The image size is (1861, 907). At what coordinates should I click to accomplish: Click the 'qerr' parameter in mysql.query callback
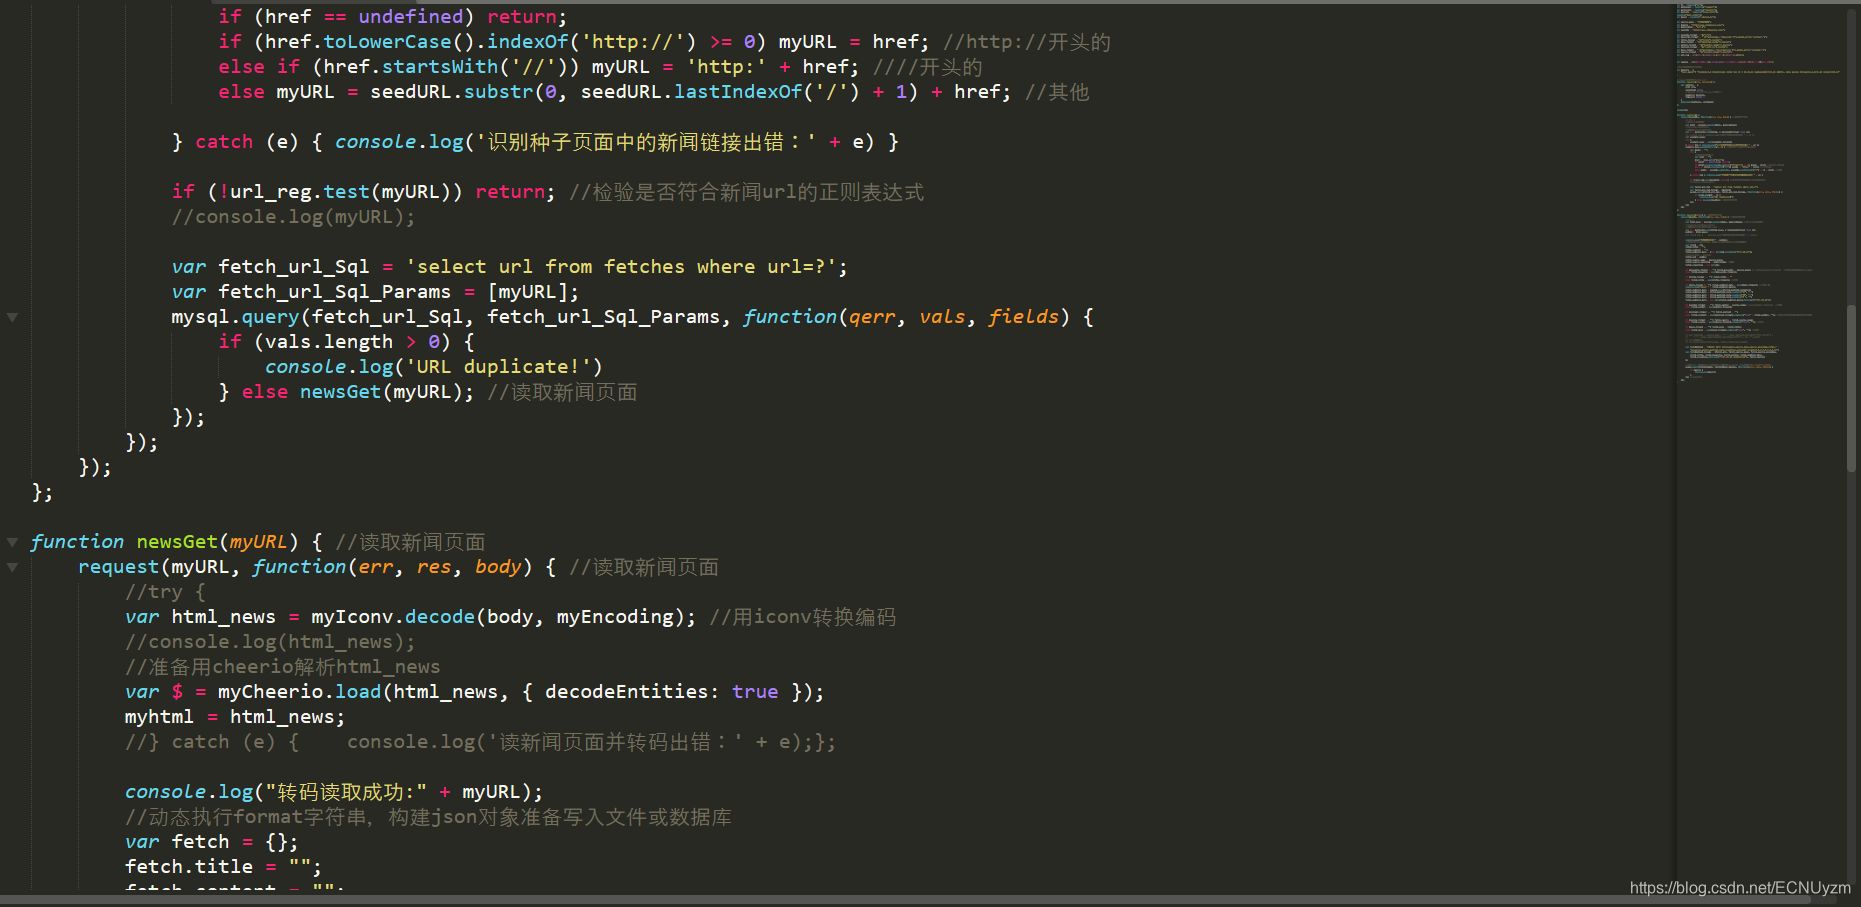click(872, 317)
